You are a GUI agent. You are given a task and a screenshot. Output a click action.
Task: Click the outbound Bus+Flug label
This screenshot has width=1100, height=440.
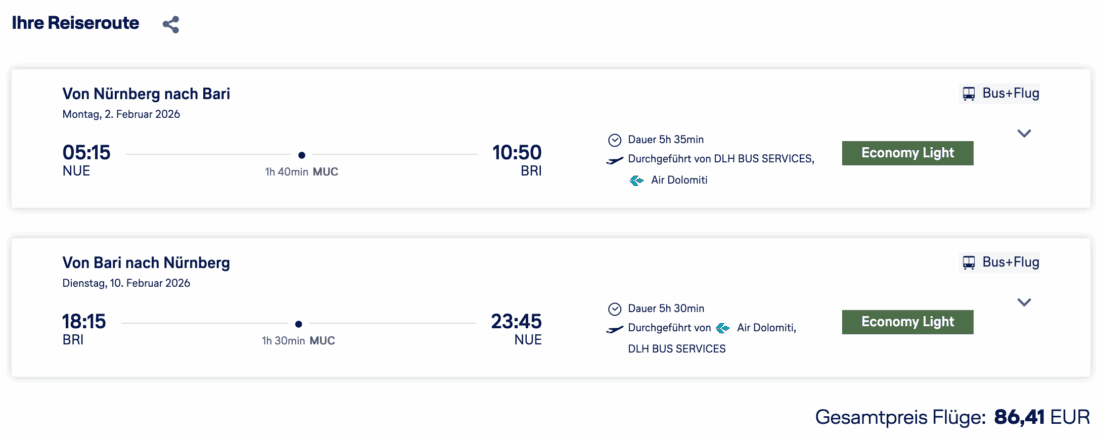point(1010,94)
